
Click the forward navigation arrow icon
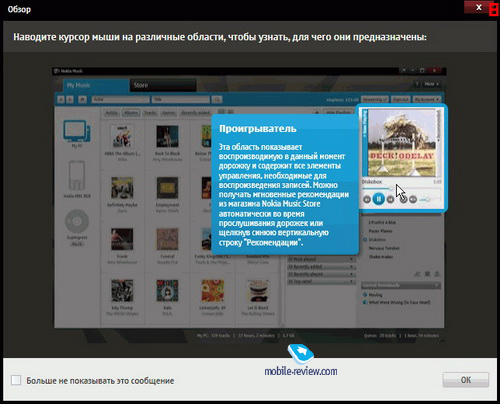70,99
